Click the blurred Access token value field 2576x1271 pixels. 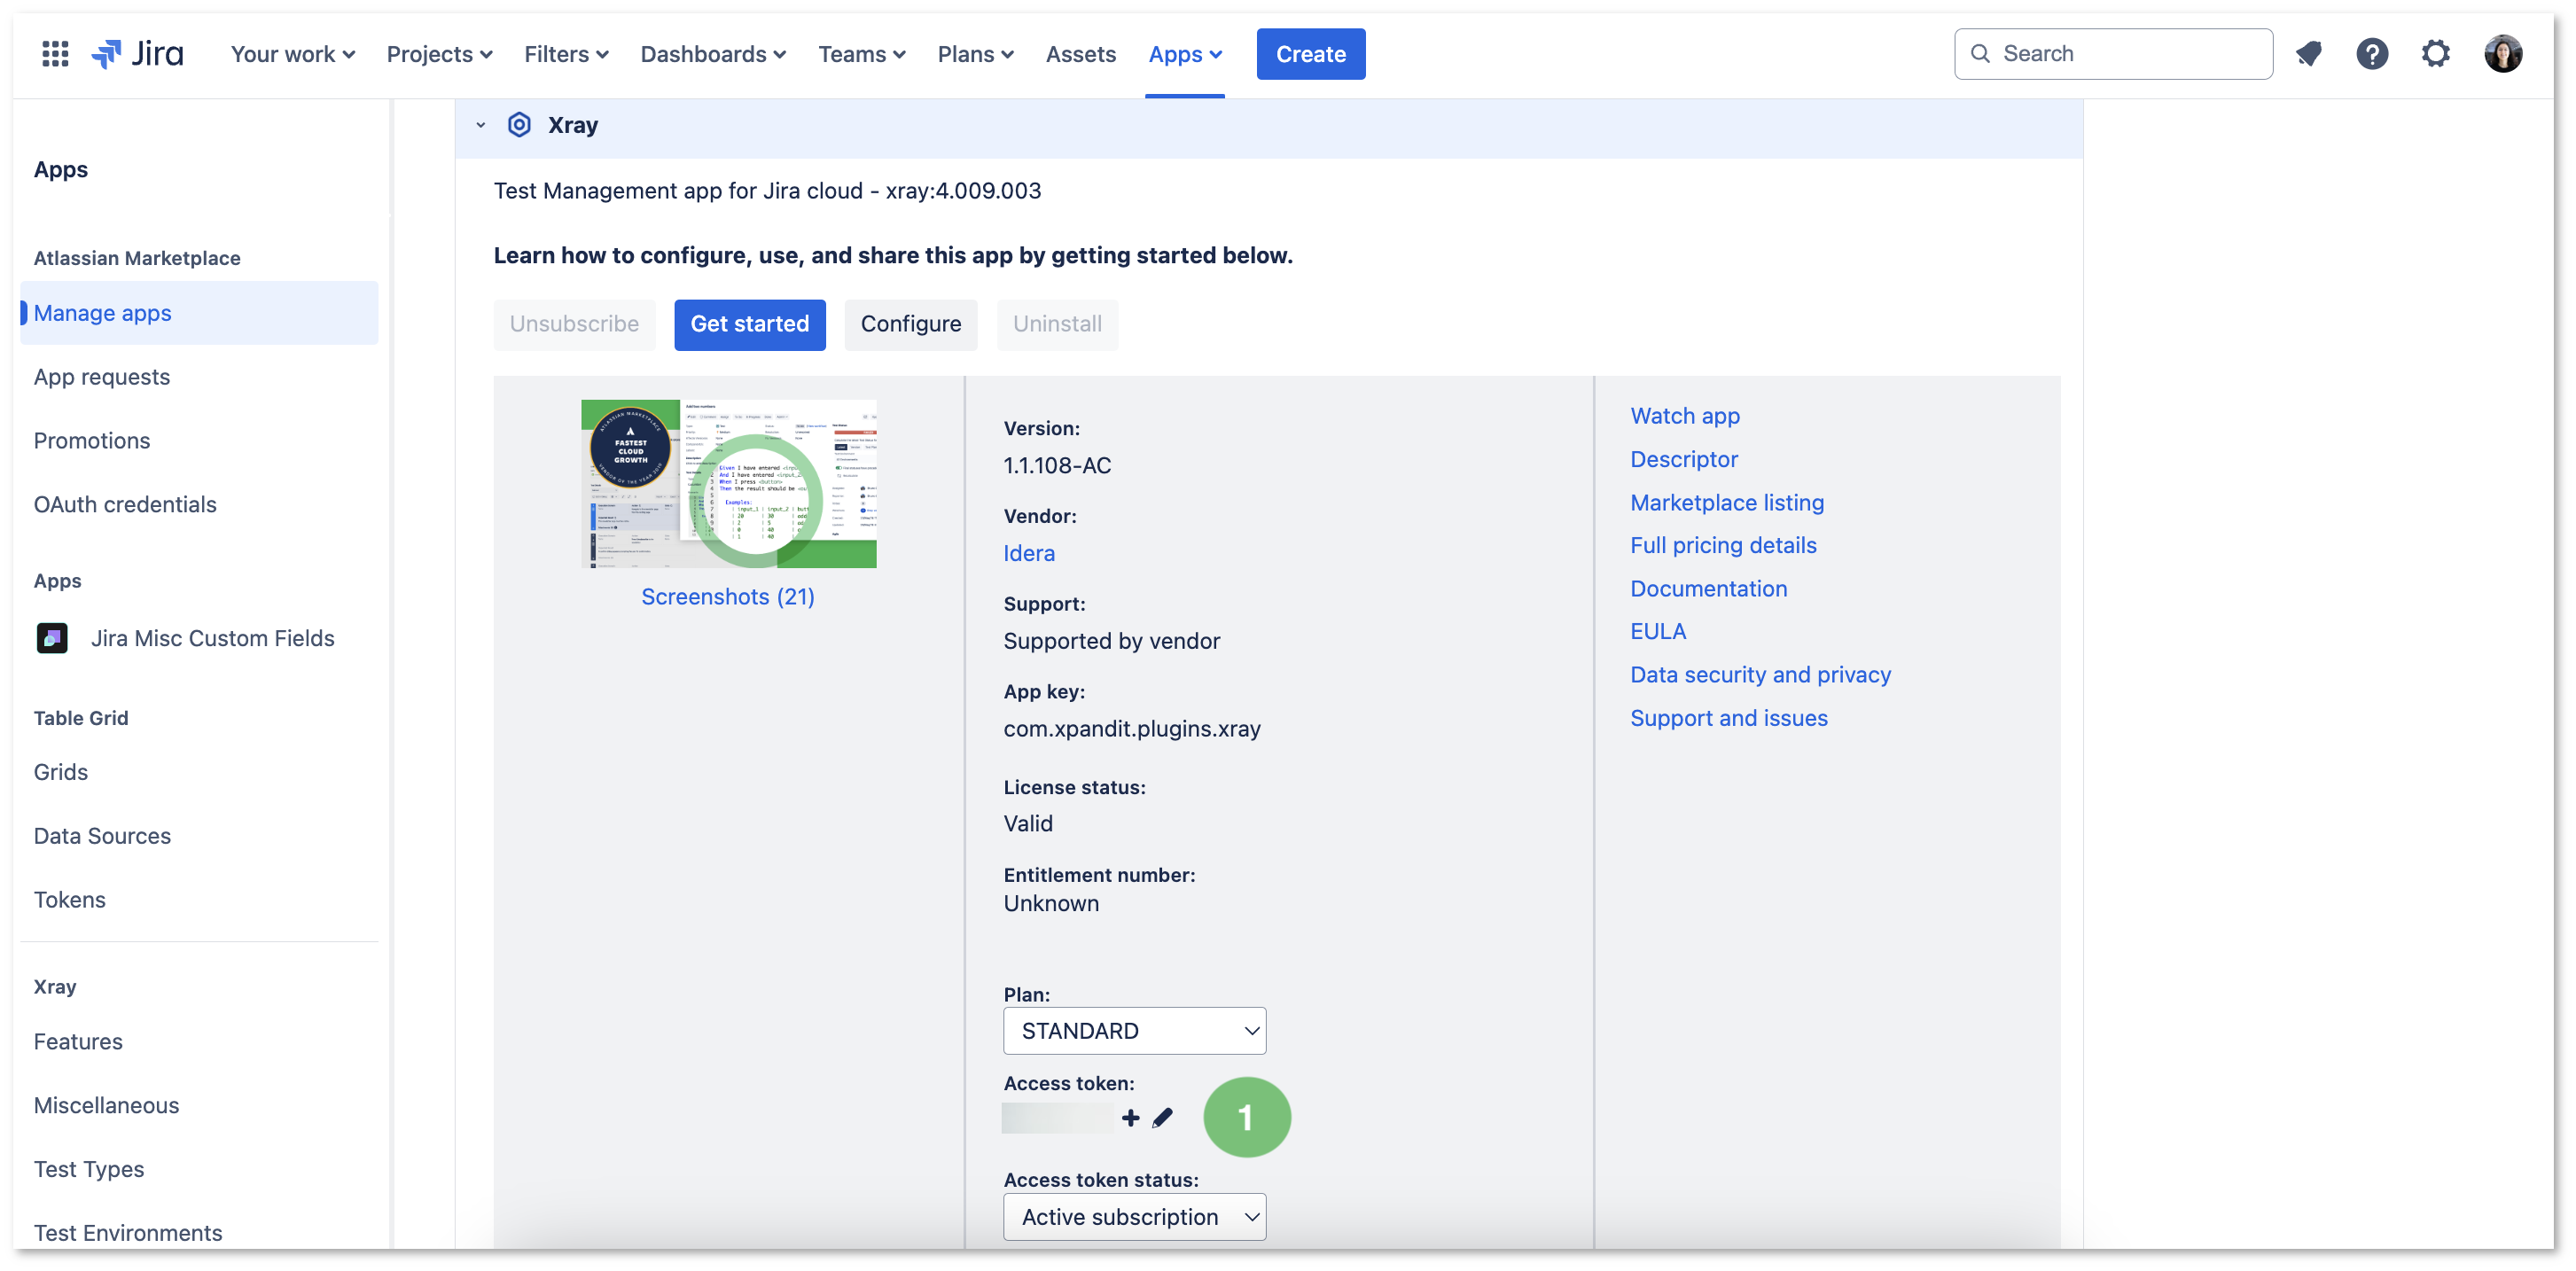[x=1057, y=1118]
